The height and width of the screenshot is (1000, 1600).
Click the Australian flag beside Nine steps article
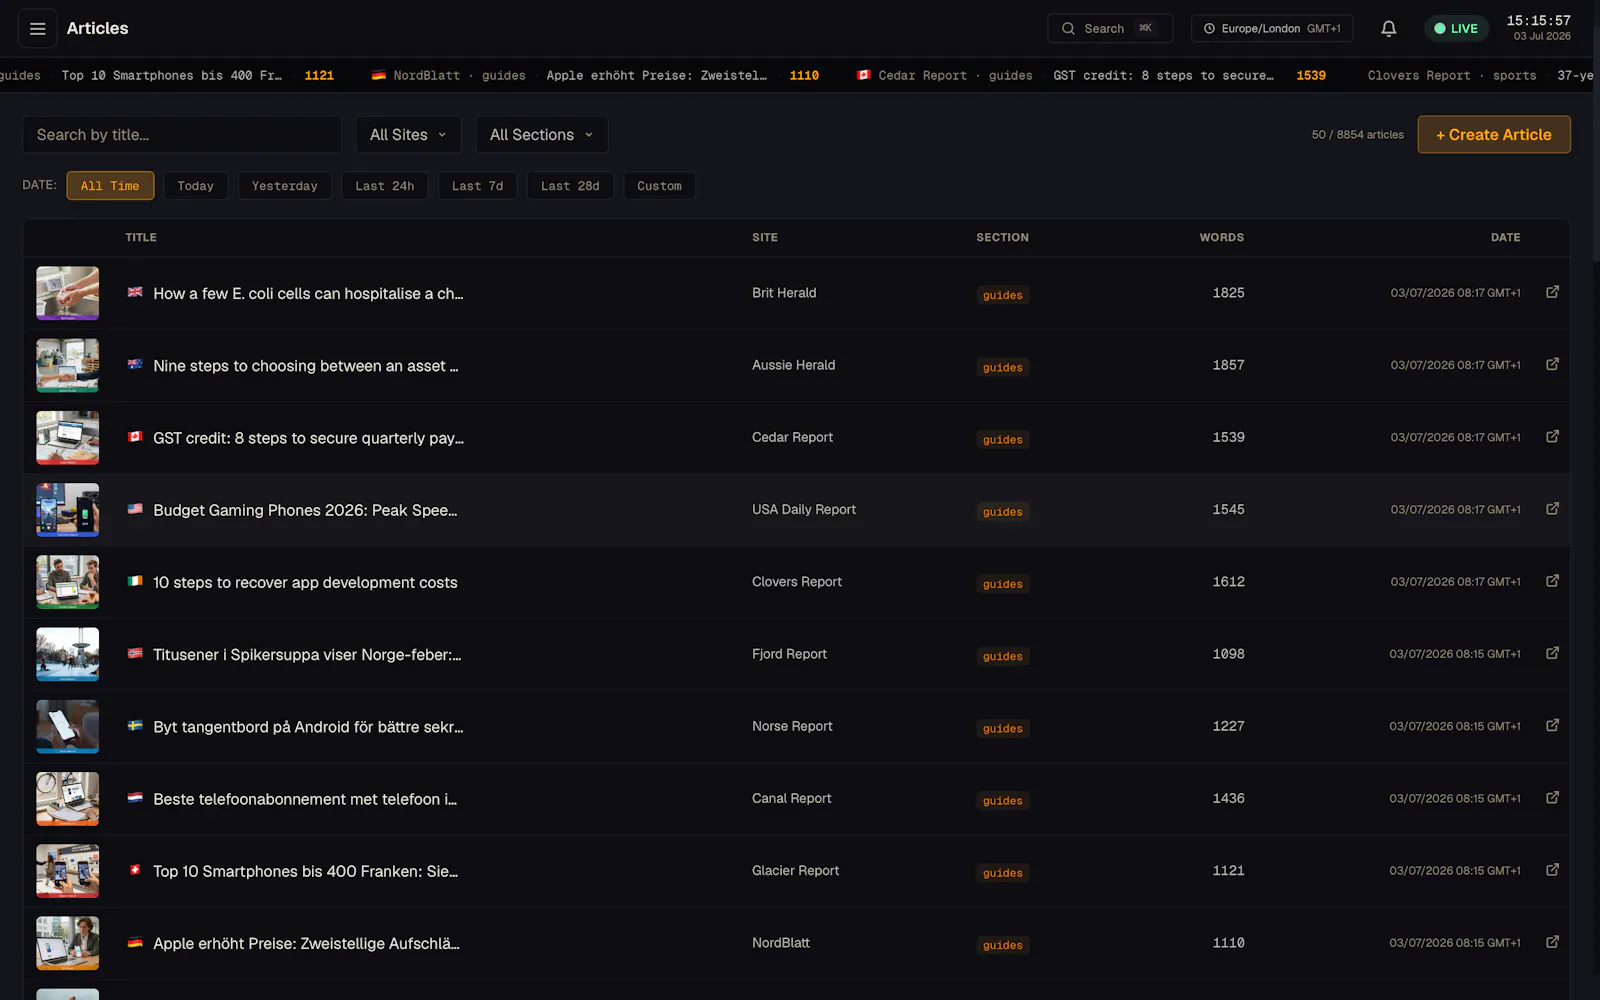pyautogui.click(x=135, y=364)
